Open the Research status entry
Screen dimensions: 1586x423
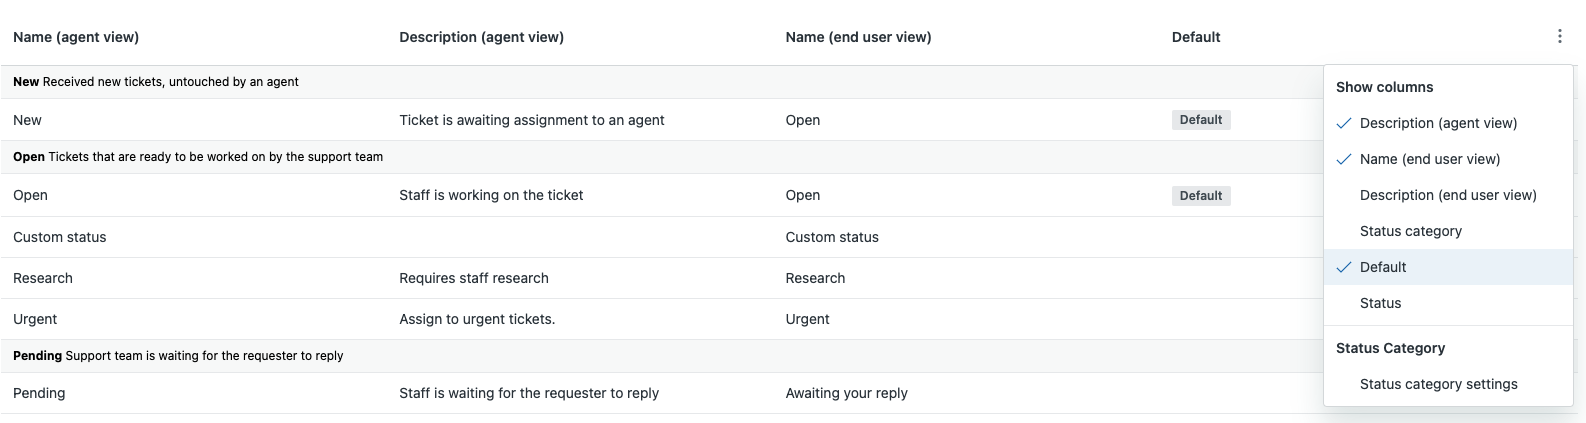coord(43,278)
